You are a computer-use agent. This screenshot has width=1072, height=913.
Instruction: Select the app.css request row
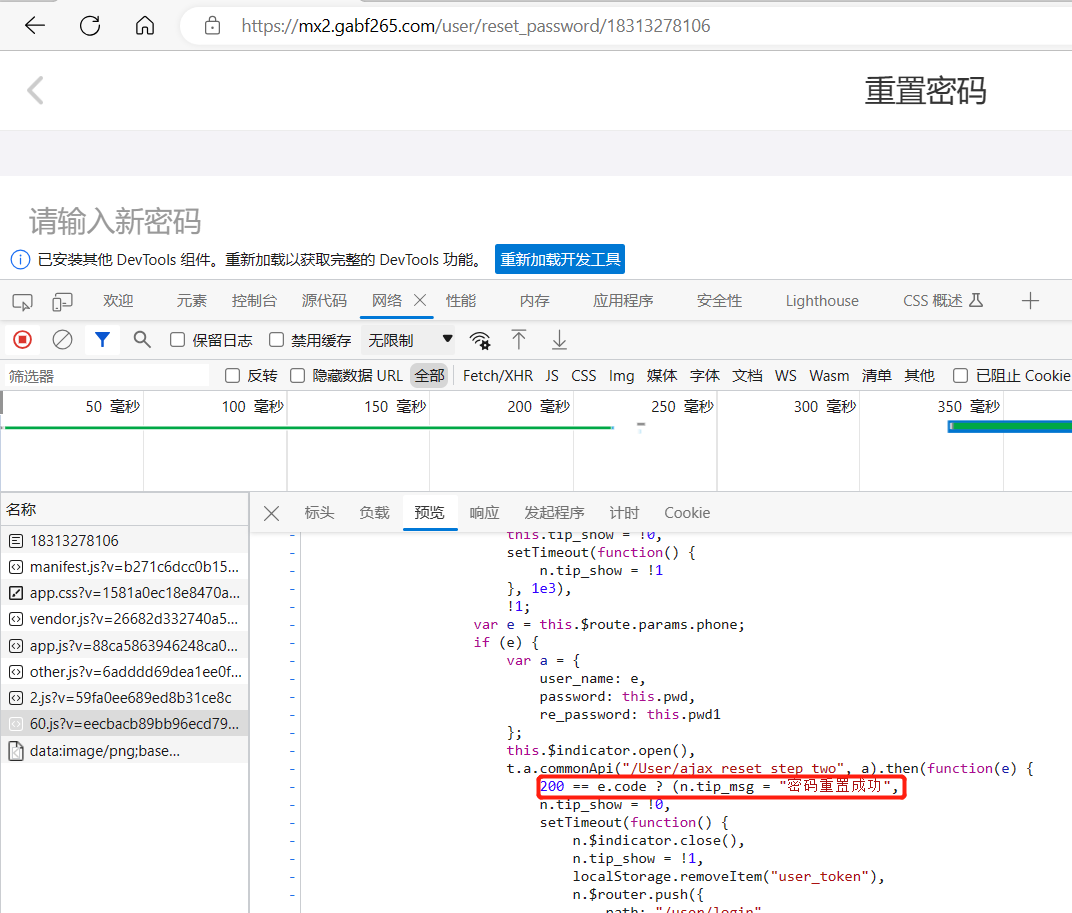coord(124,593)
